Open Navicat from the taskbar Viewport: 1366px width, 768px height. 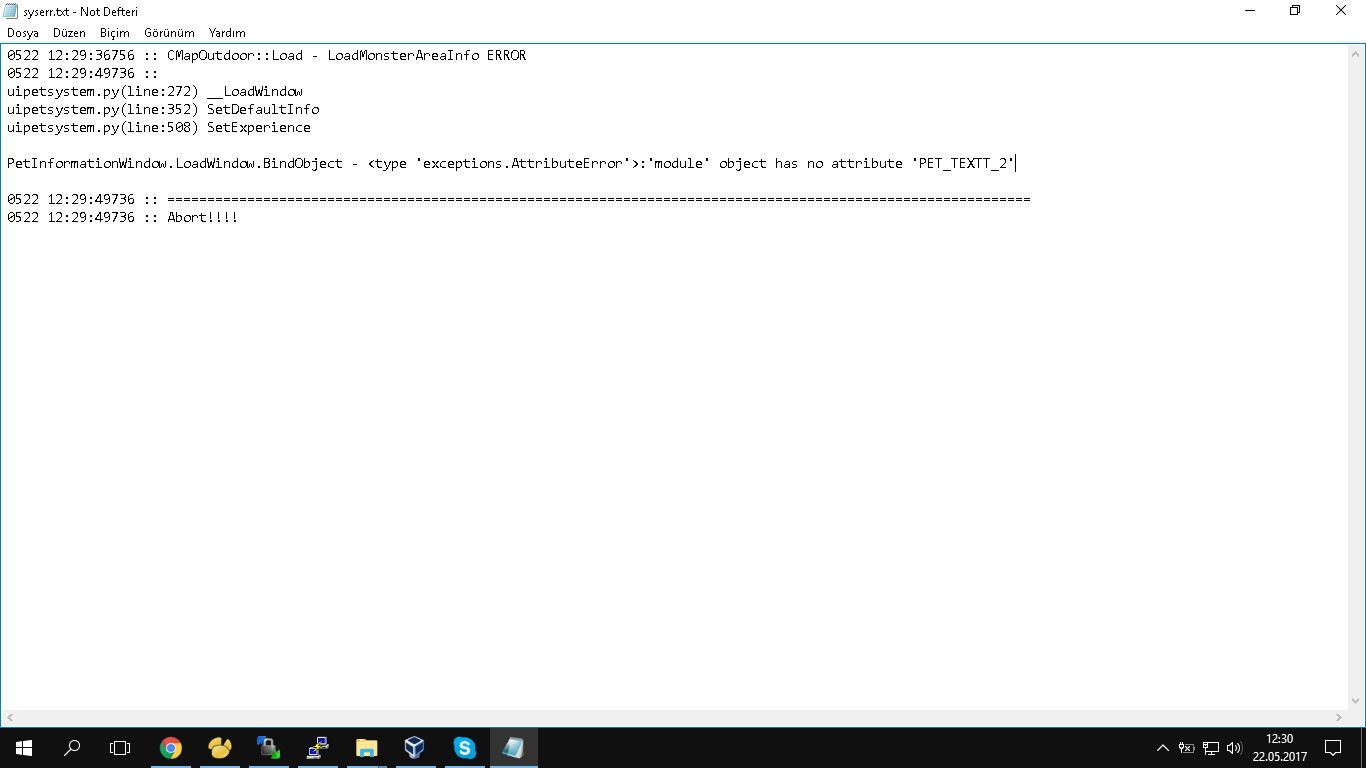220,747
